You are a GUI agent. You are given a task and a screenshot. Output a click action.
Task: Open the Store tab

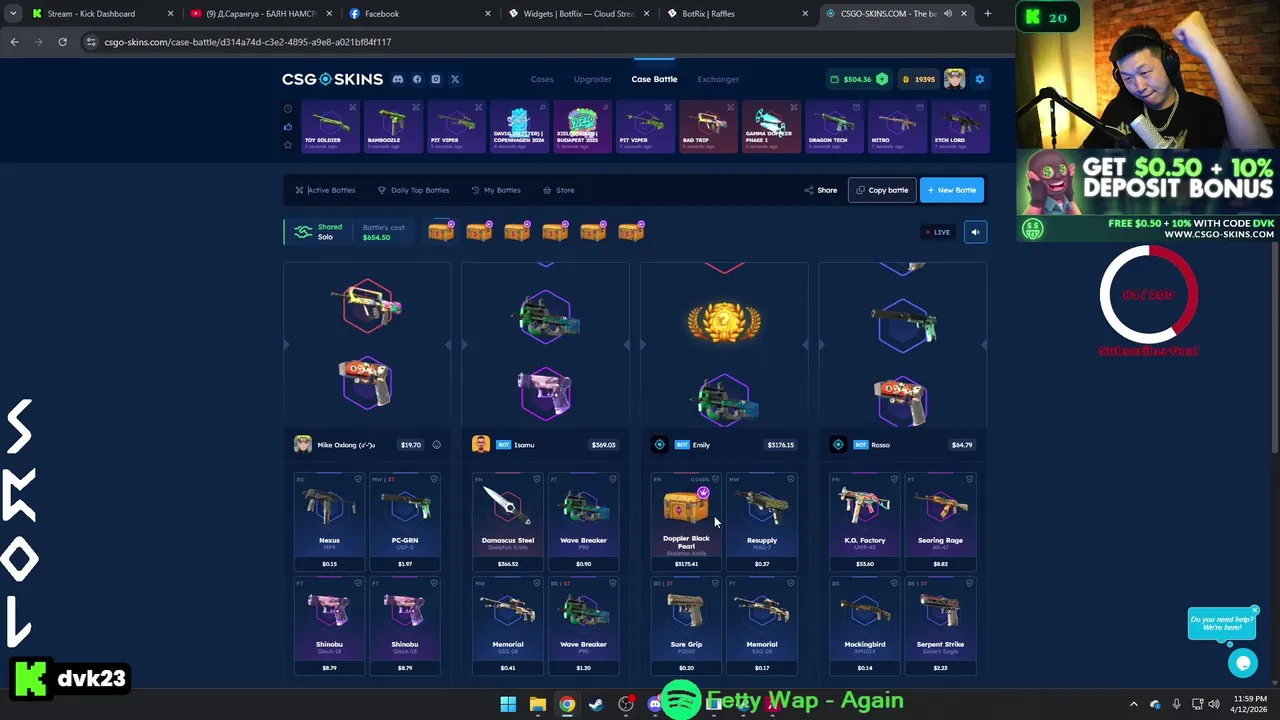(559, 190)
